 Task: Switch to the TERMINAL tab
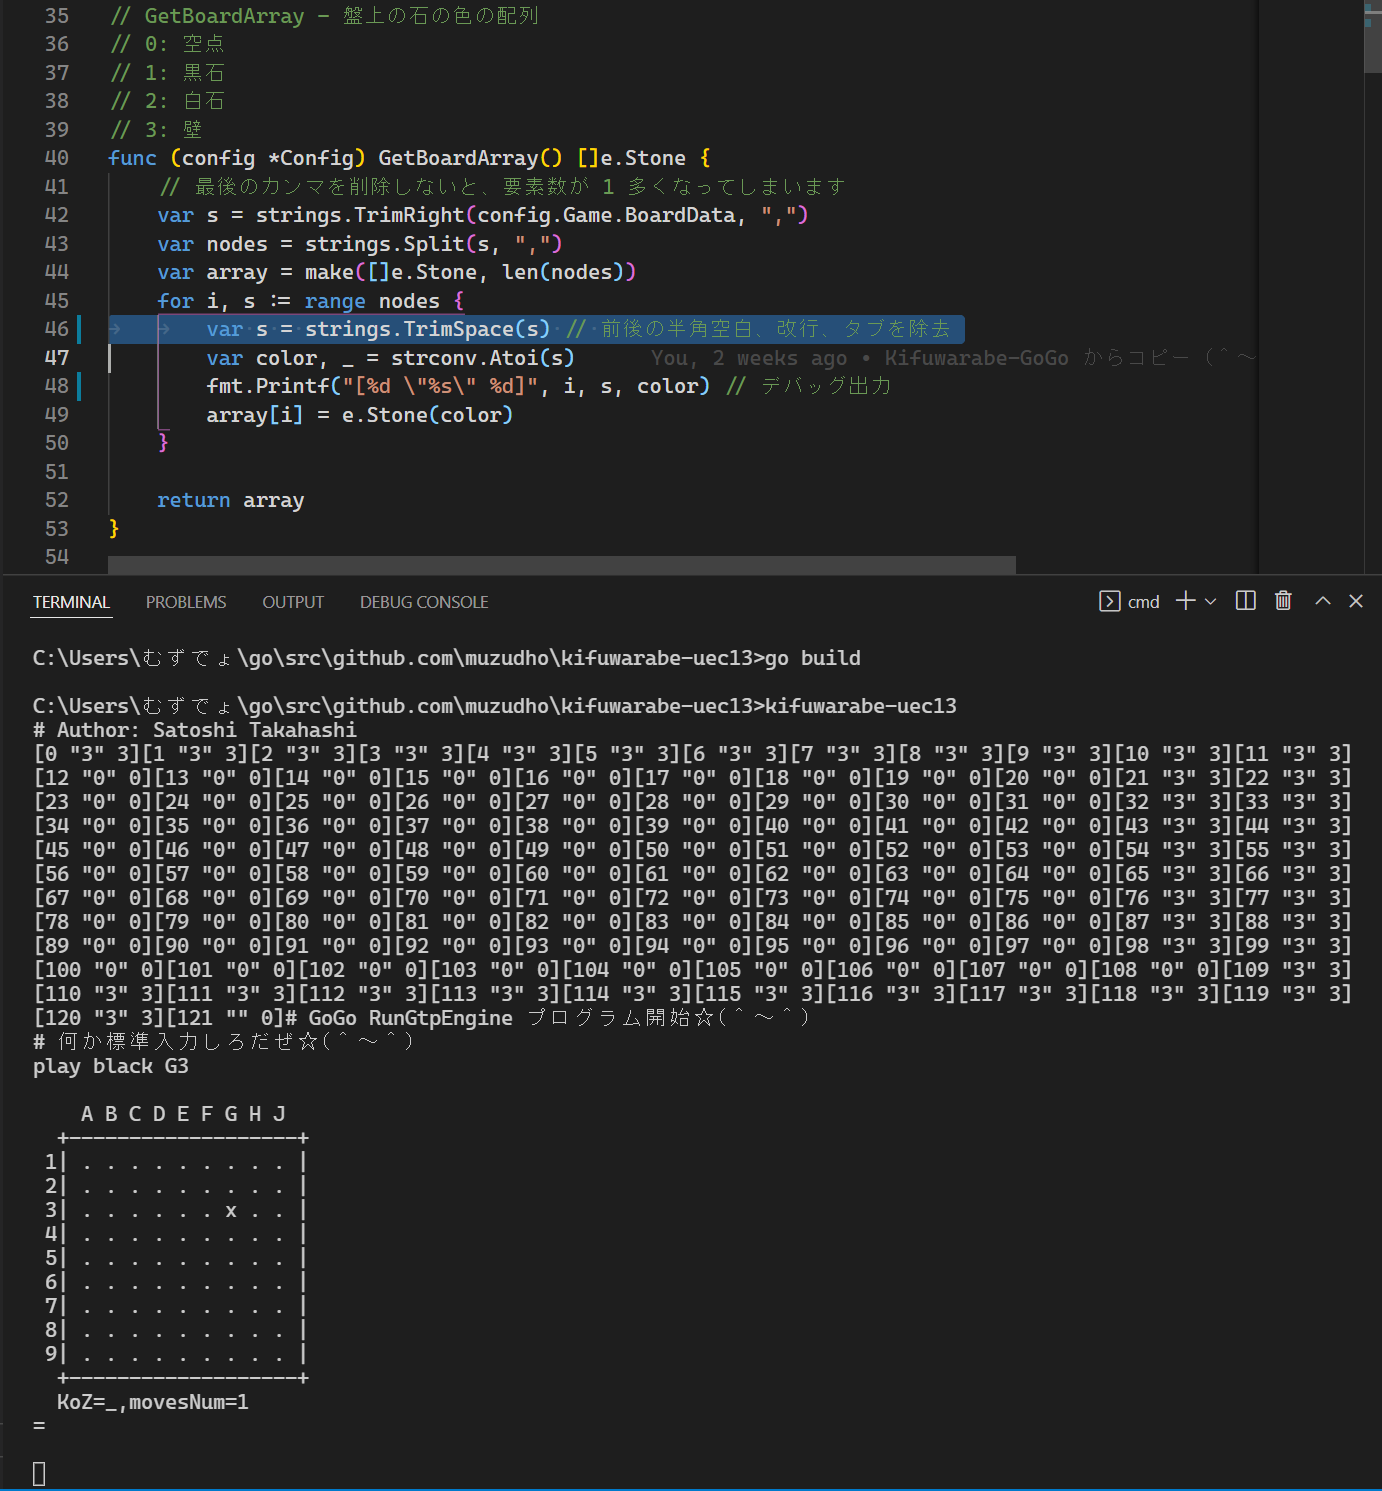71,602
